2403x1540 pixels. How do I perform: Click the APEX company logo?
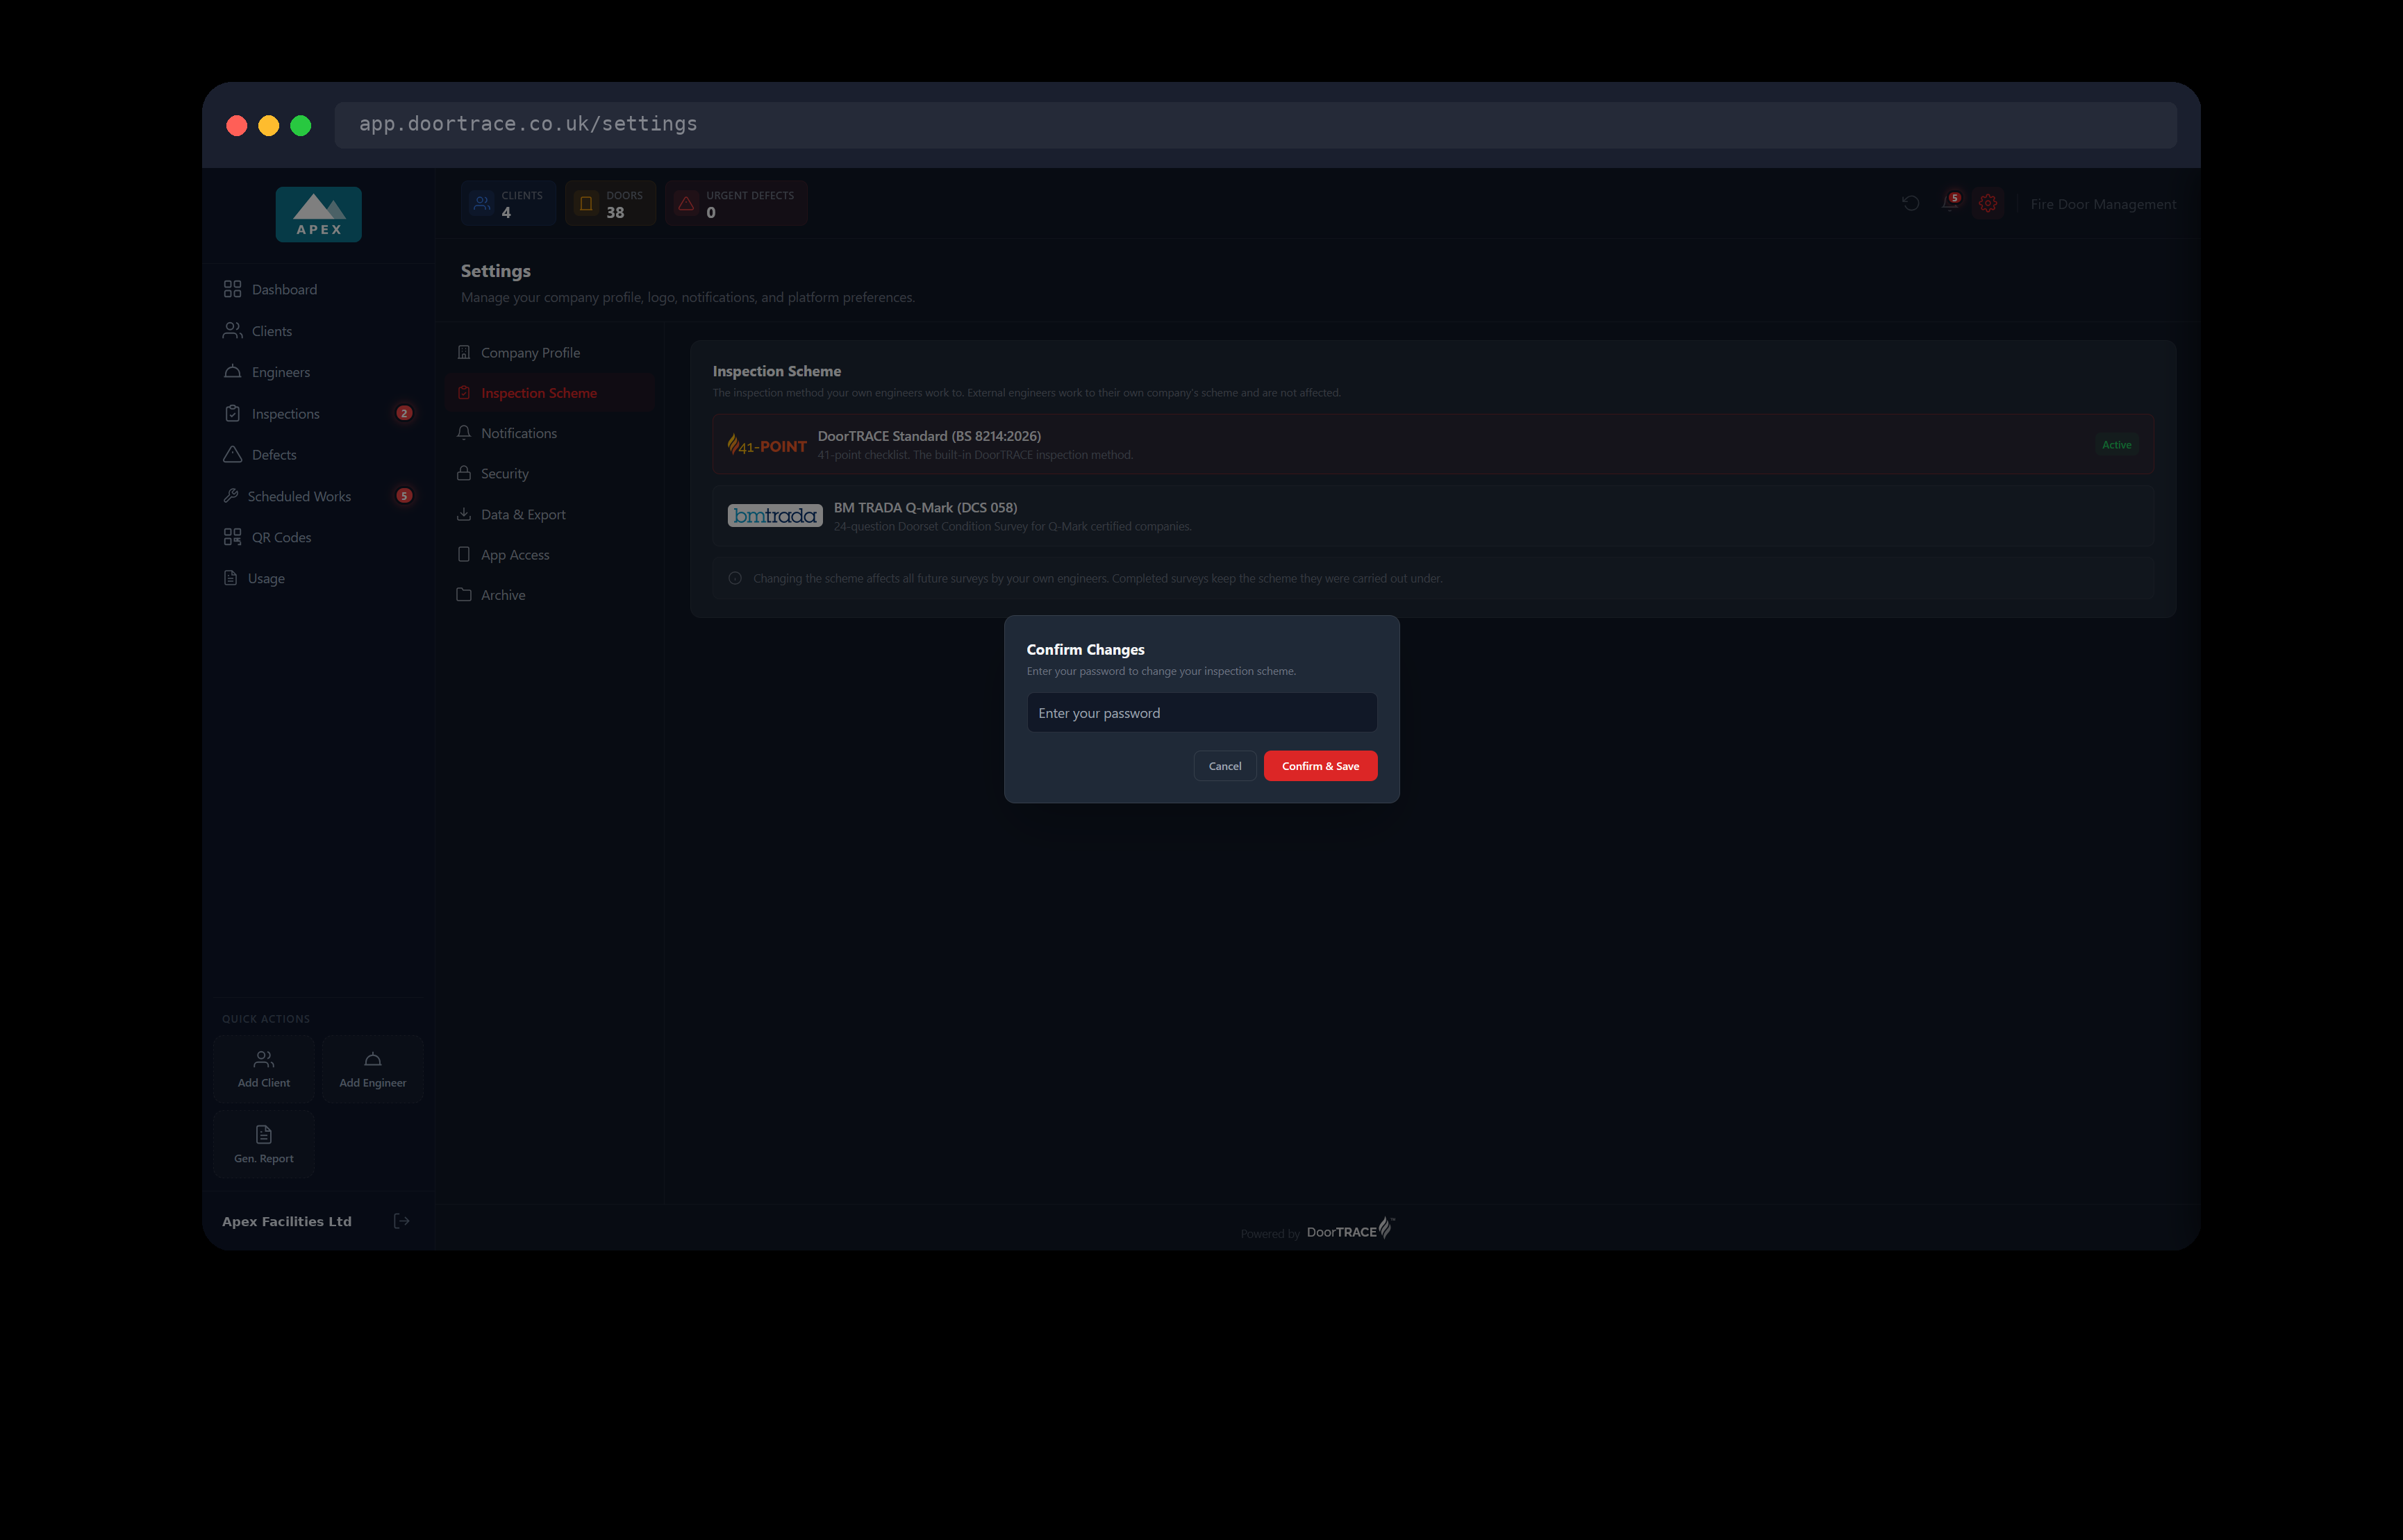[319, 214]
